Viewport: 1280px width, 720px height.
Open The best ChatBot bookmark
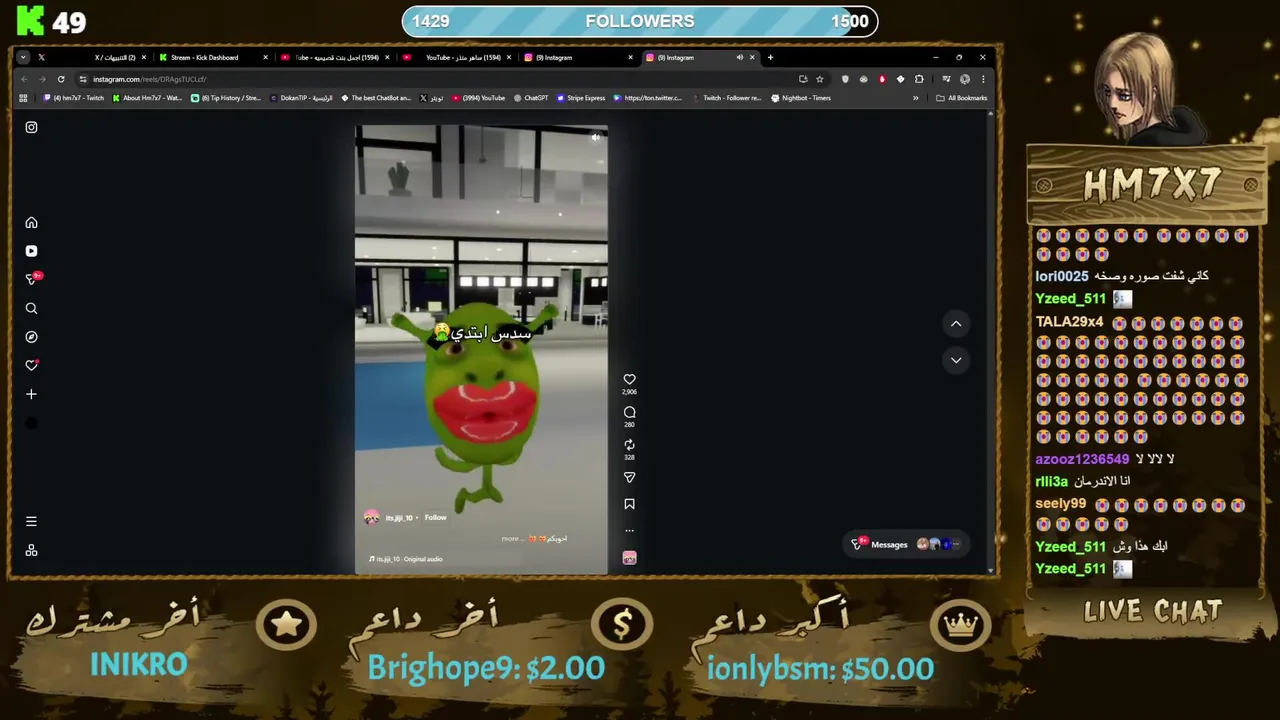click(x=376, y=98)
